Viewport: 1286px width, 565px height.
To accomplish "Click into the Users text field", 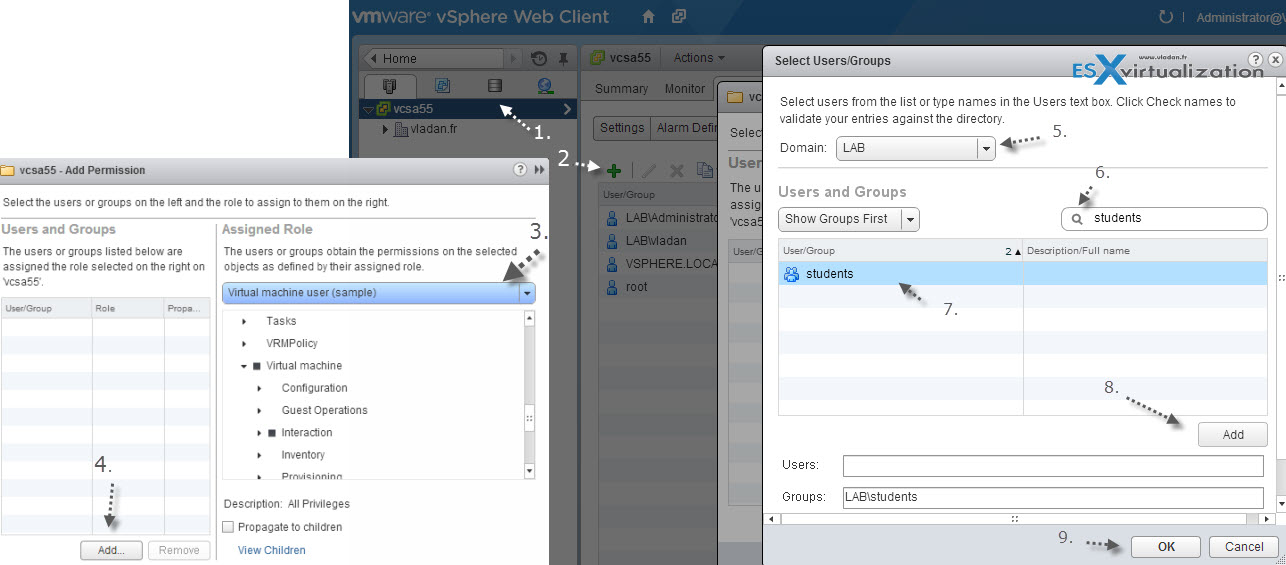I will pyautogui.click(x=1053, y=466).
